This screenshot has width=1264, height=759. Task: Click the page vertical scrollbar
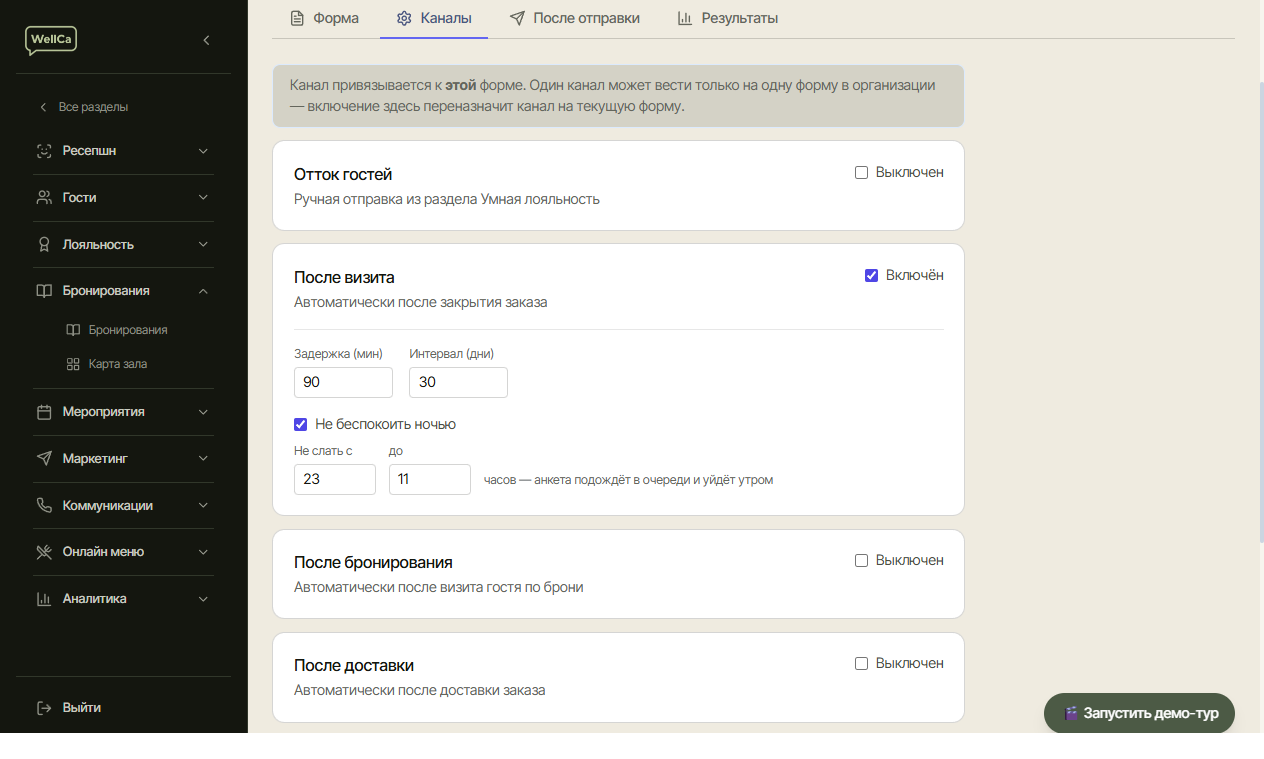(1260, 310)
